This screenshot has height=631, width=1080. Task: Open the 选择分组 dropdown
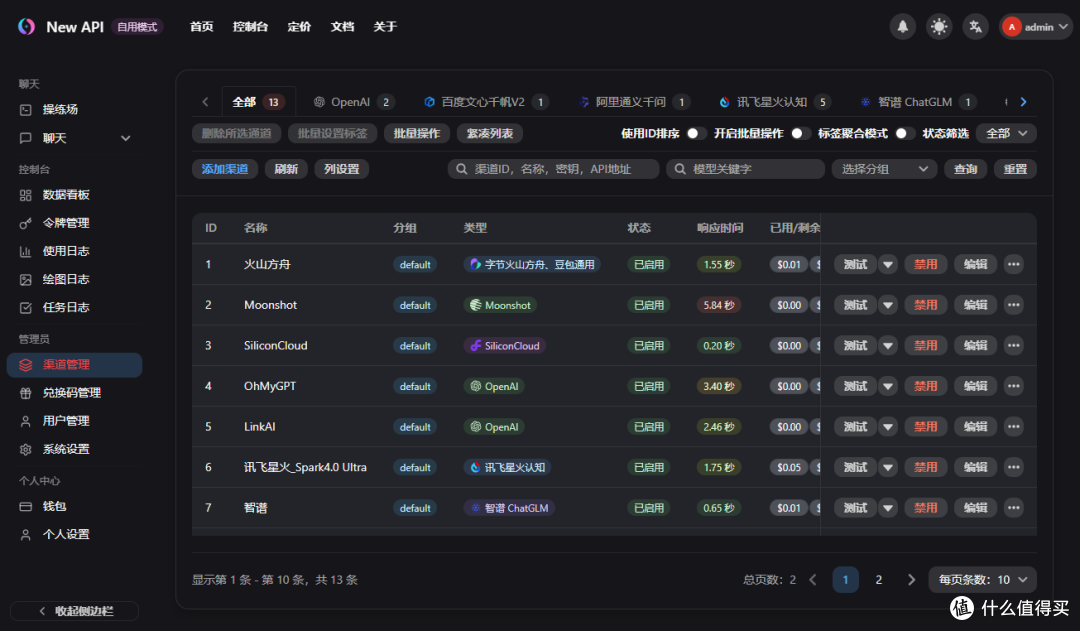tap(884, 169)
